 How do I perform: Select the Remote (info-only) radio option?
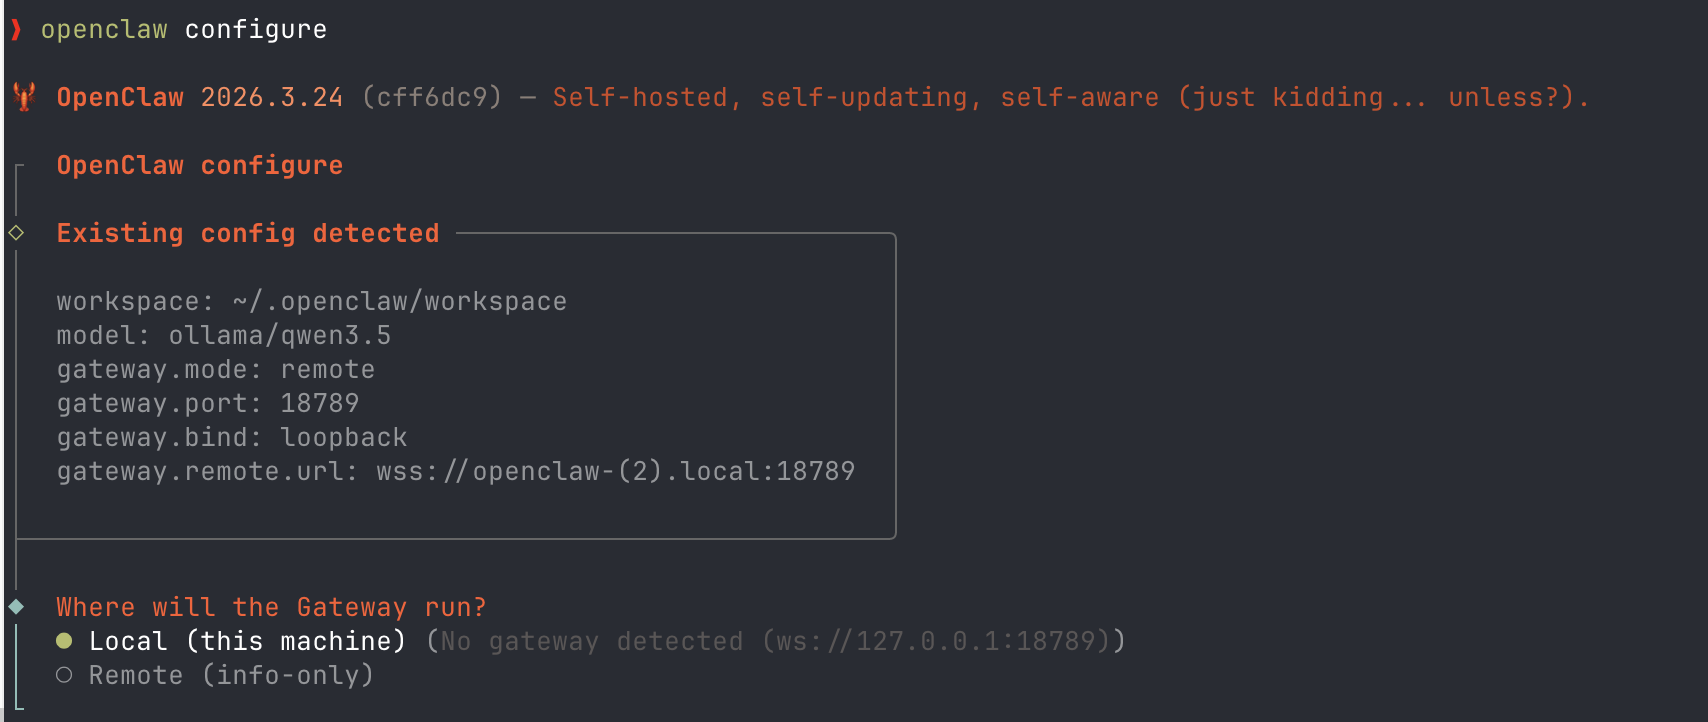(x=64, y=675)
